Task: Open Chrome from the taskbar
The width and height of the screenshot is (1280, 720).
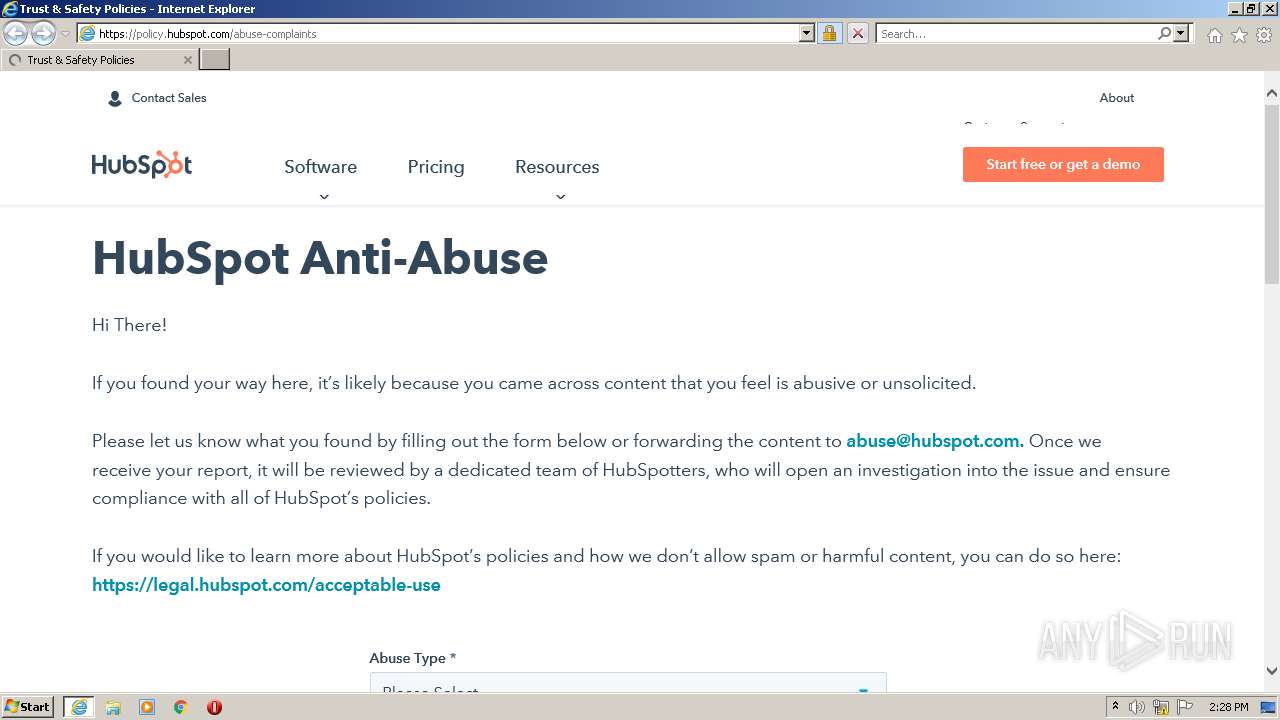Action: (181, 707)
